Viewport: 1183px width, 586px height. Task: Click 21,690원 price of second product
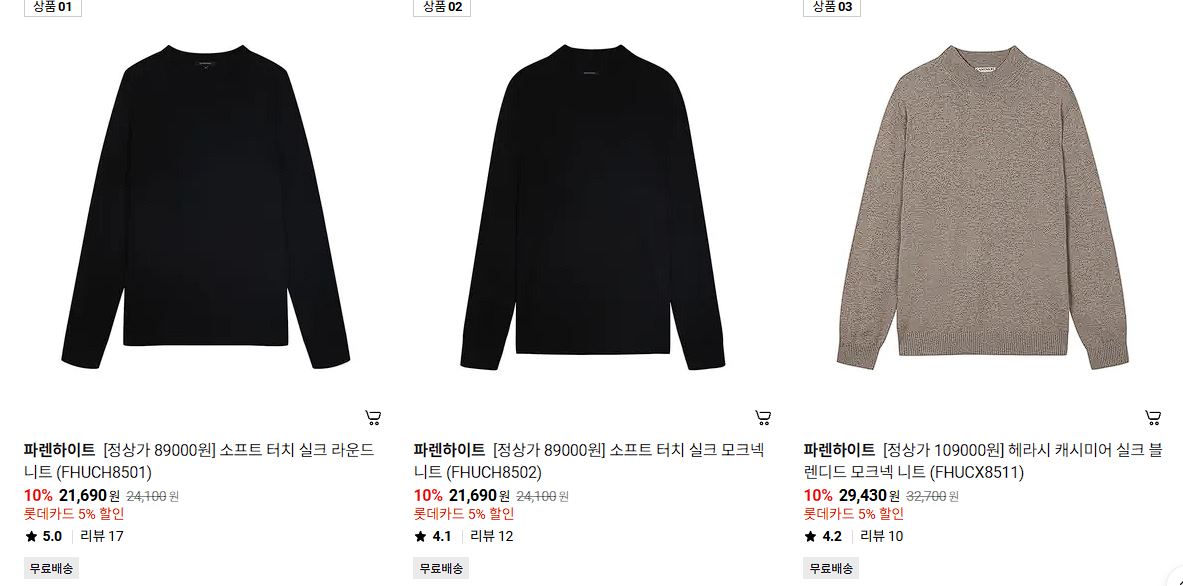(479, 495)
